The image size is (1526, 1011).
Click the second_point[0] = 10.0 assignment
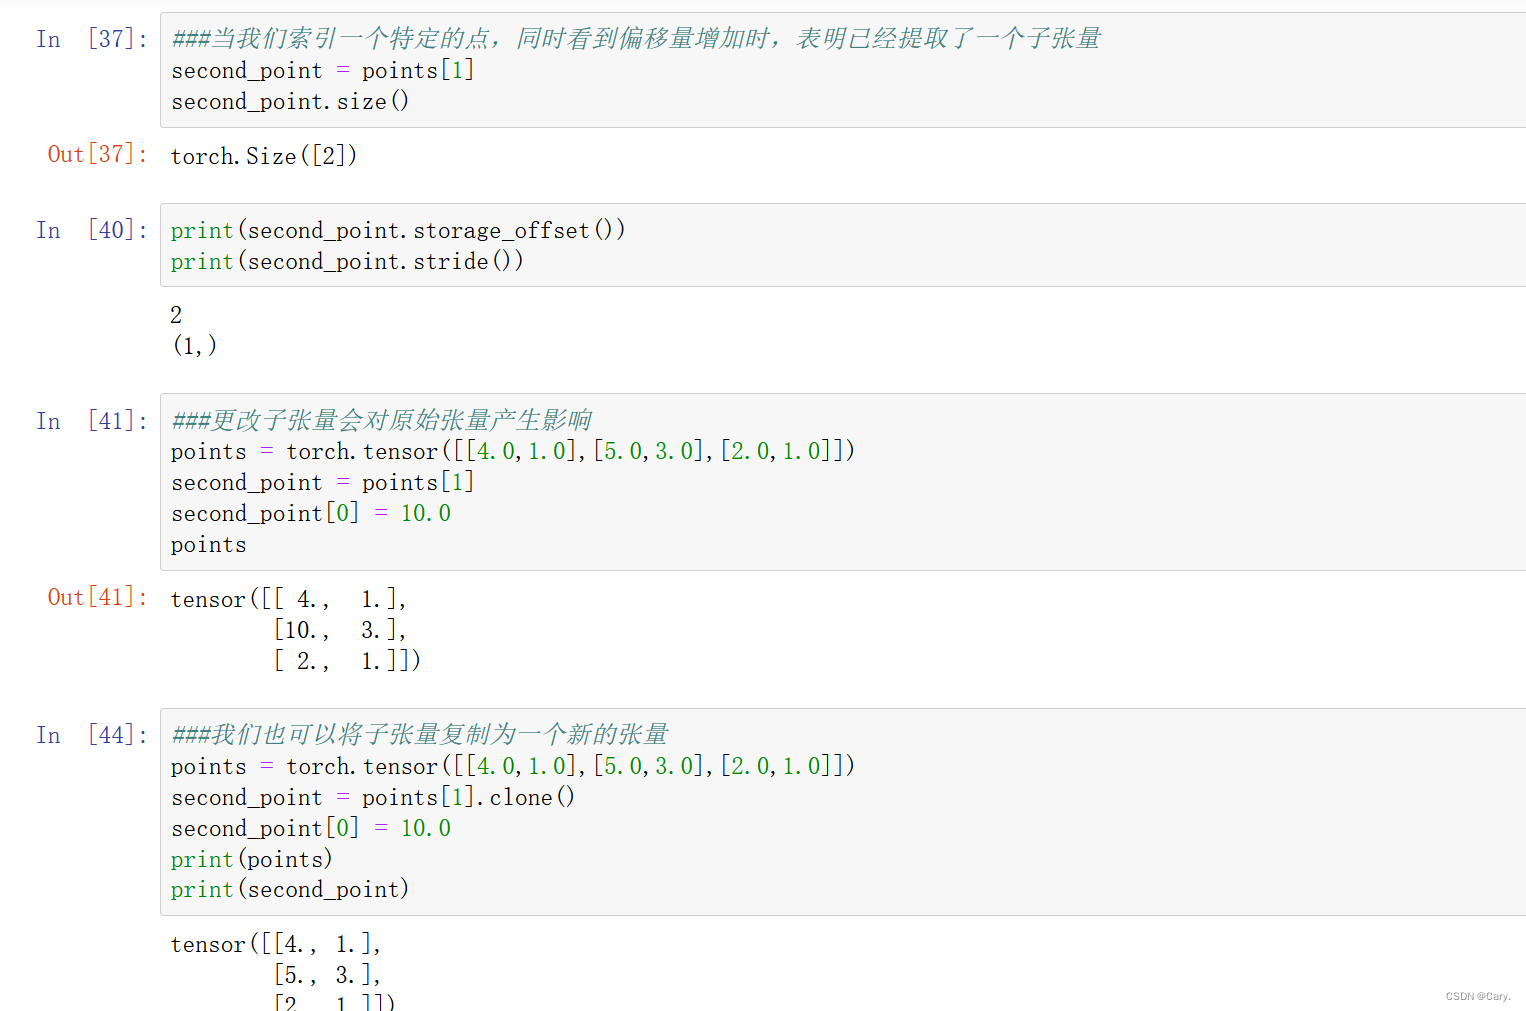point(310,513)
